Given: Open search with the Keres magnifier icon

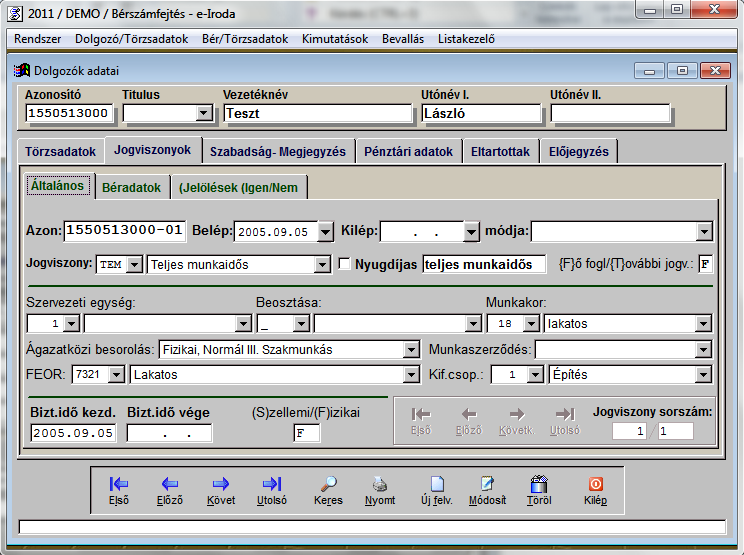Looking at the screenshot, I should click(x=327, y=487).
